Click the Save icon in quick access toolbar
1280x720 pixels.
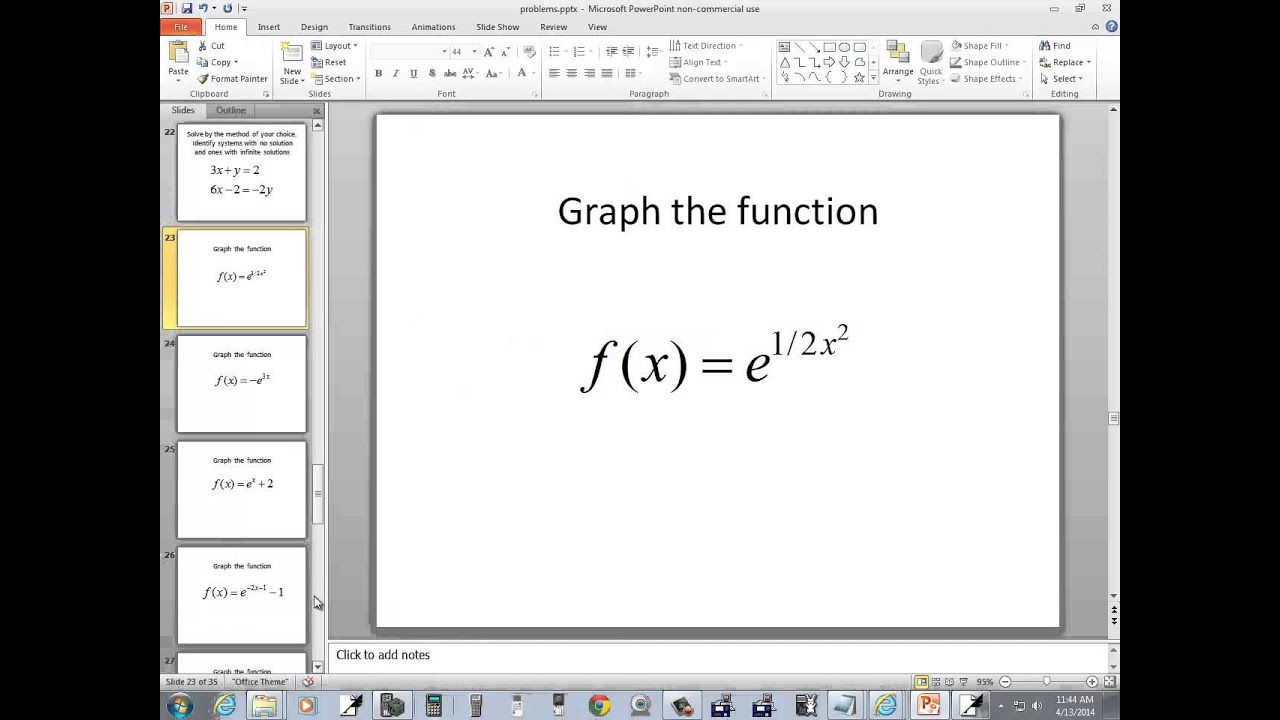pyautogui.click(x=186, y=8)
